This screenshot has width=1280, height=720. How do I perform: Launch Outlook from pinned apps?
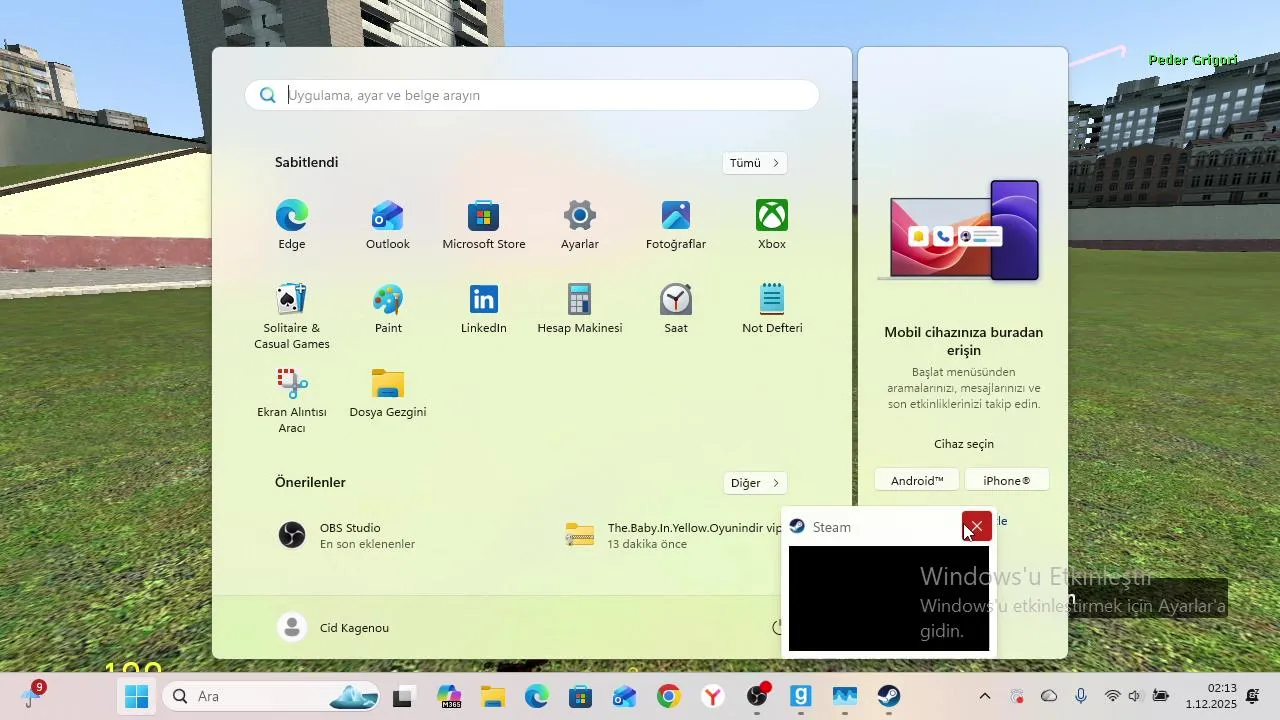coord(388,225)
